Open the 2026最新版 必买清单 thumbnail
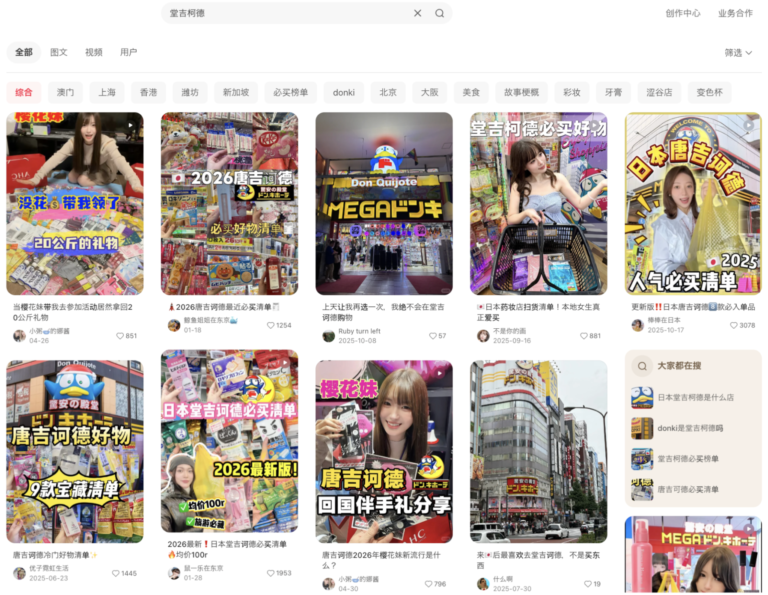Image resolution: width=768 pixels, height=595 pixels. [229, 441]
